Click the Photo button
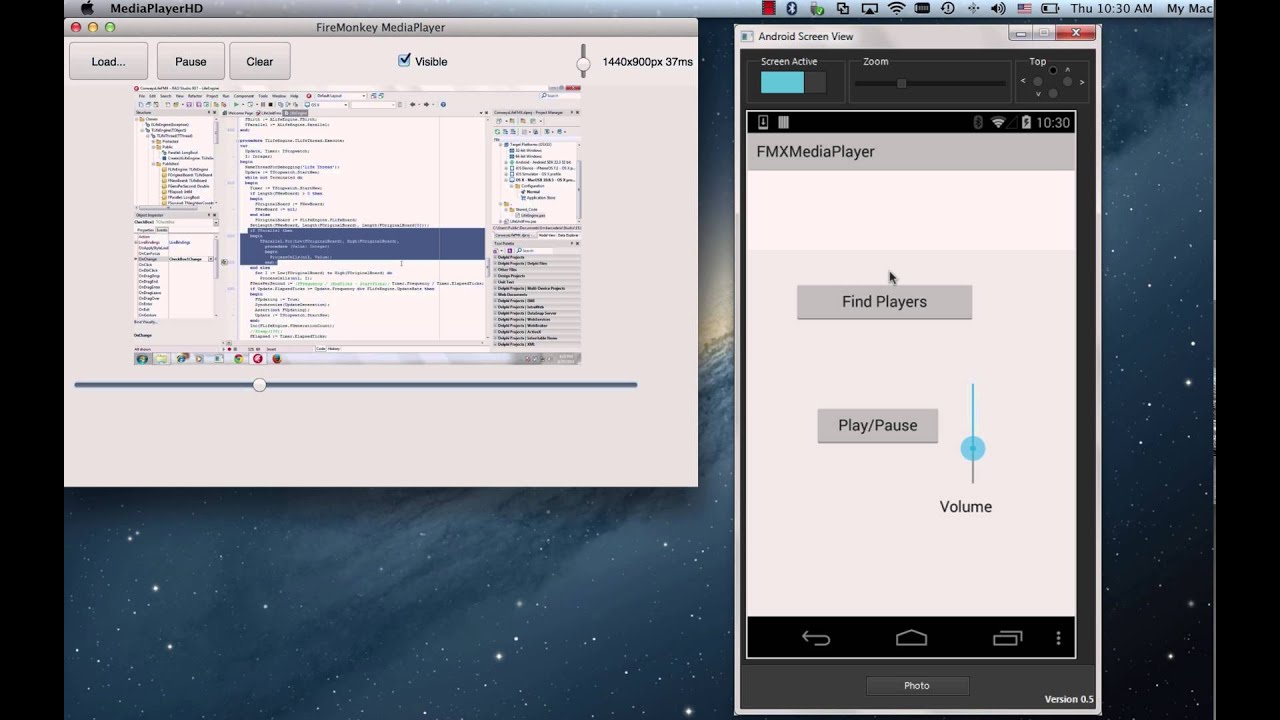 (x=917, y=685)
